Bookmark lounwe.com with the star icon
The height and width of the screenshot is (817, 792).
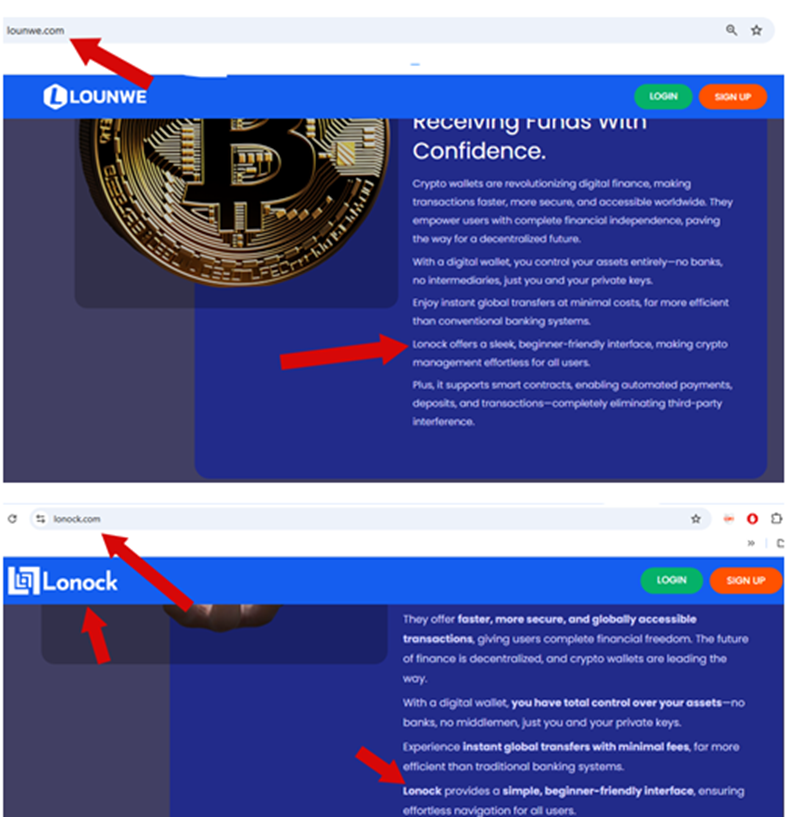click(756, 30)
